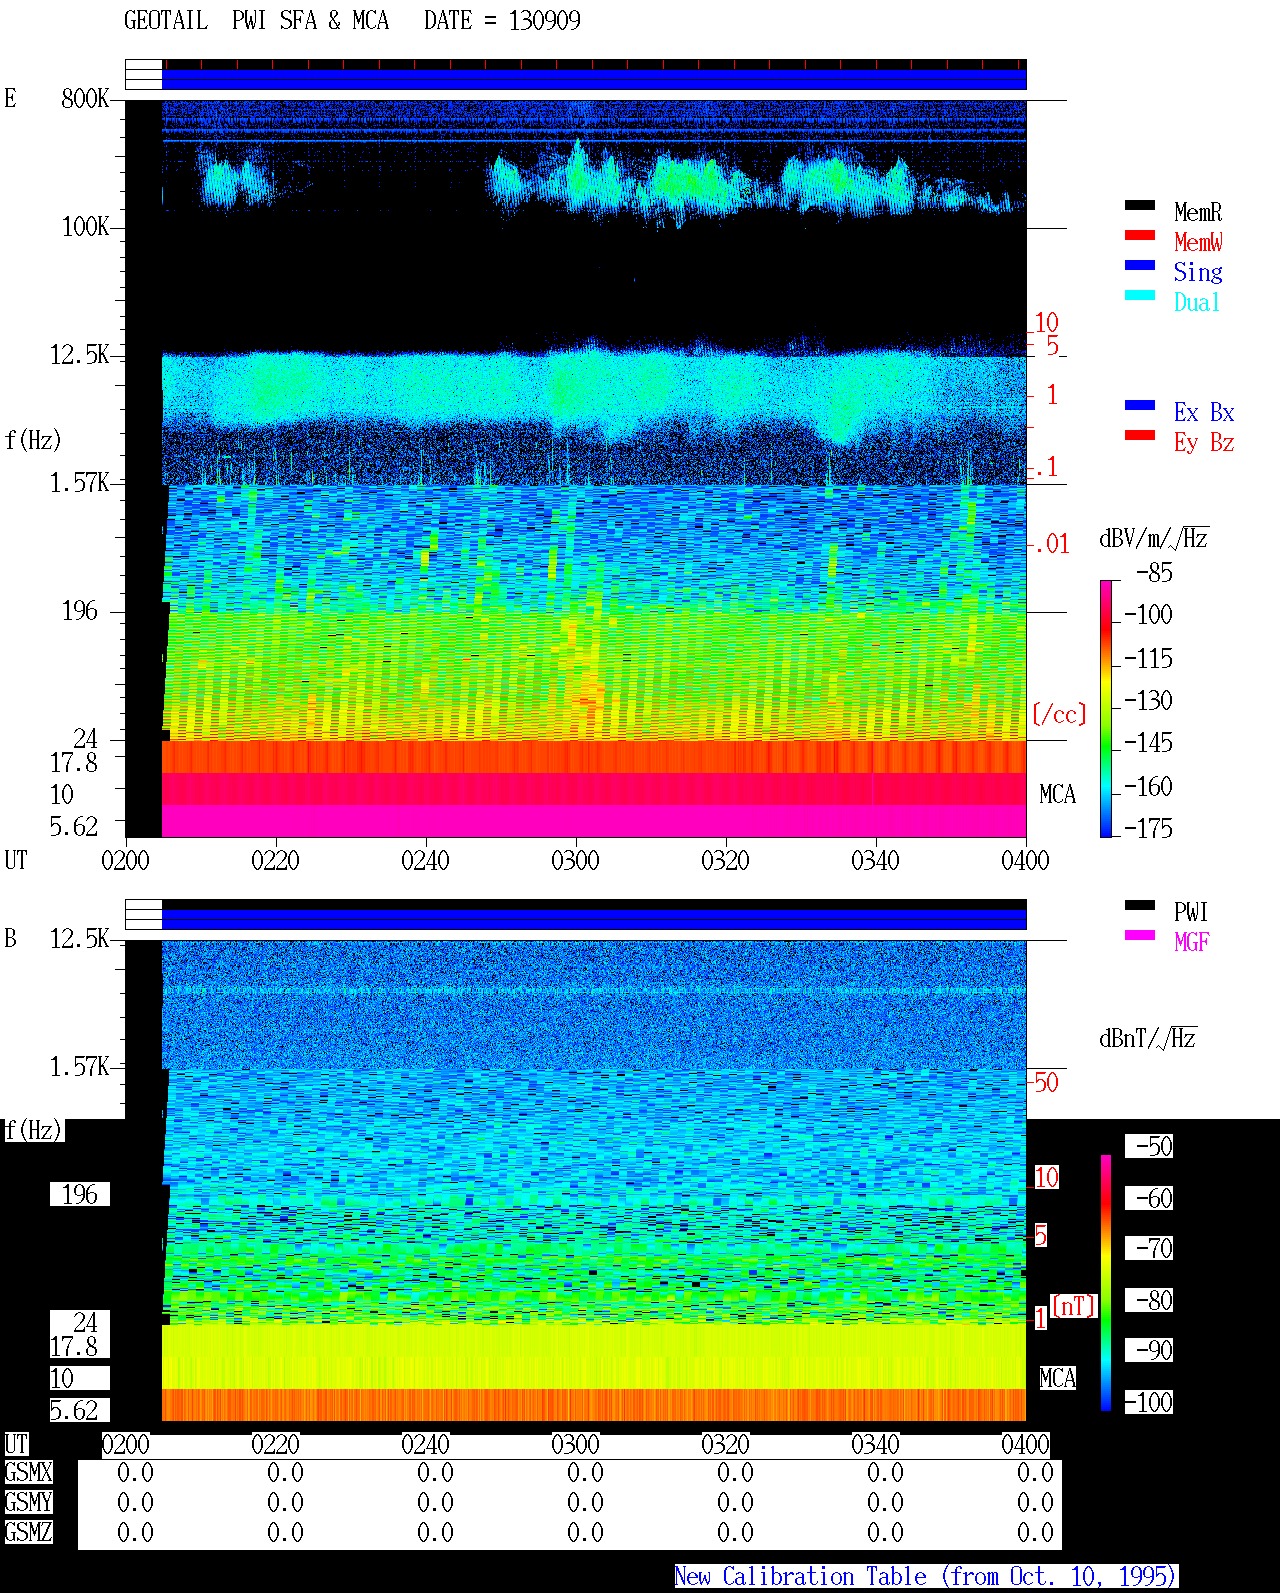Click the 'GSMY' row label

28,1502
